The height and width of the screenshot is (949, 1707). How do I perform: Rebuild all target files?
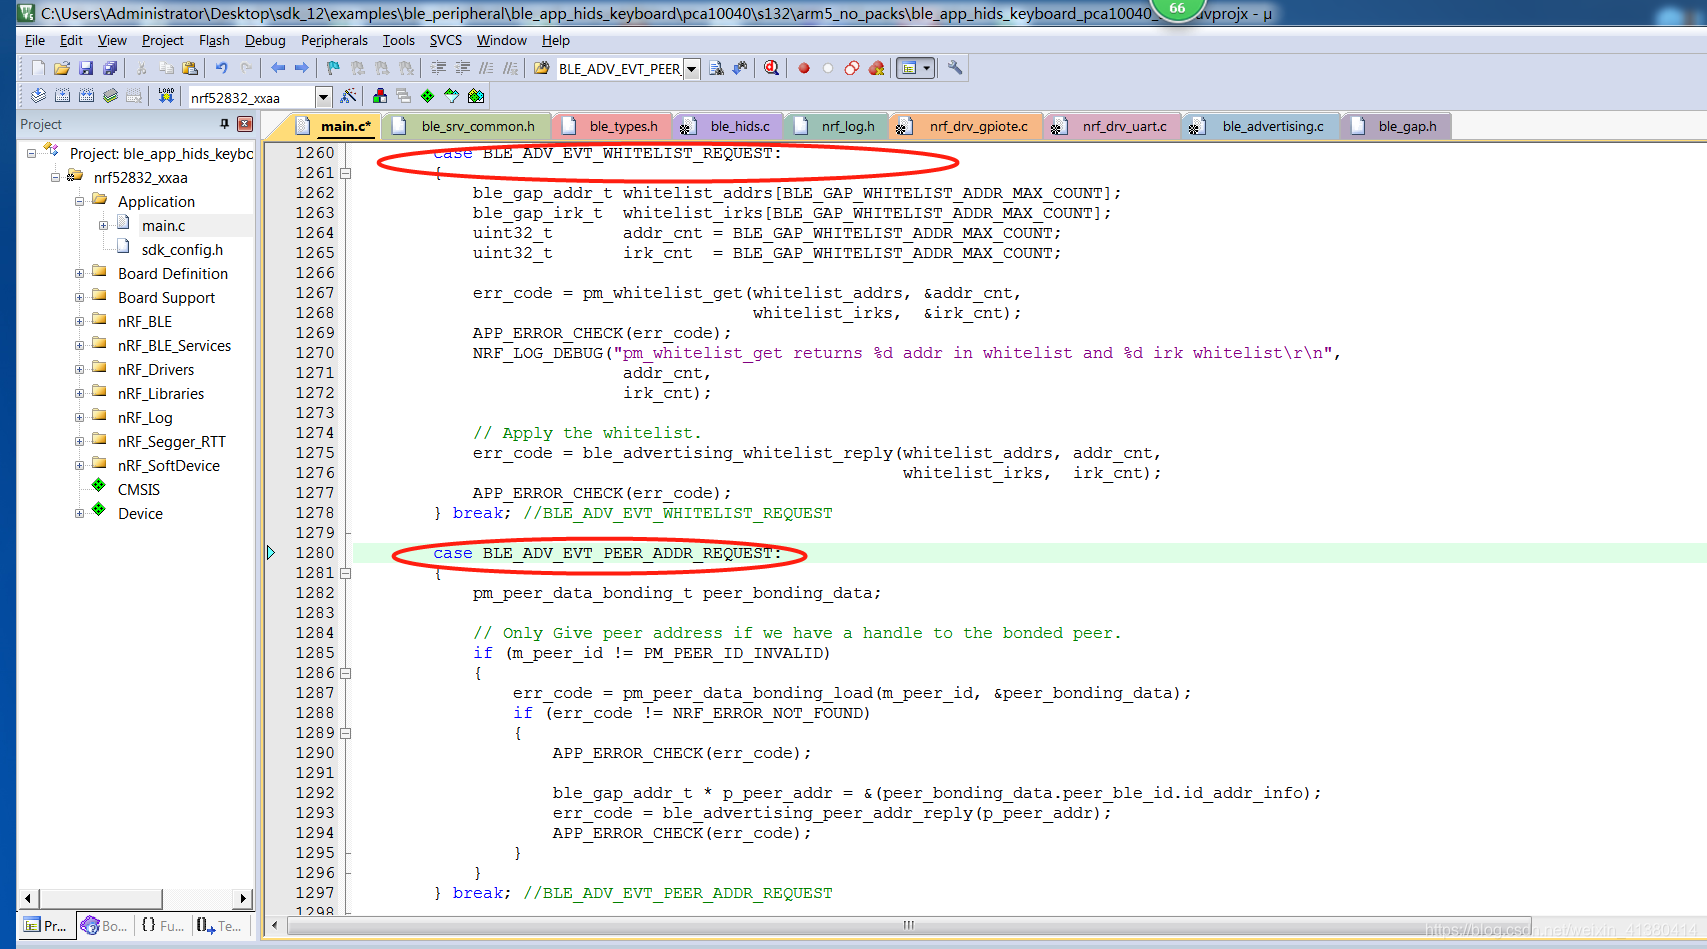86,96
